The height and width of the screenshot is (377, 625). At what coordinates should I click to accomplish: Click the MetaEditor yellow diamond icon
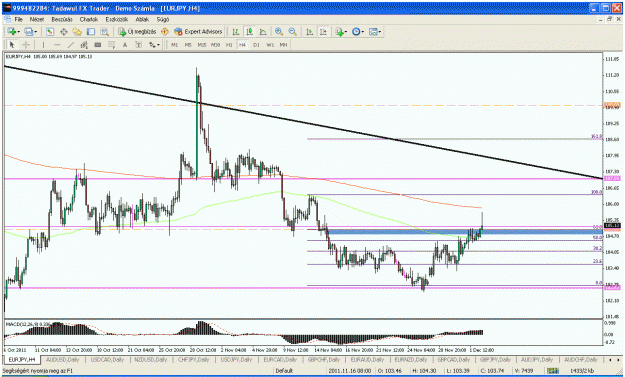pyautogui.click(x=165, y=31)
